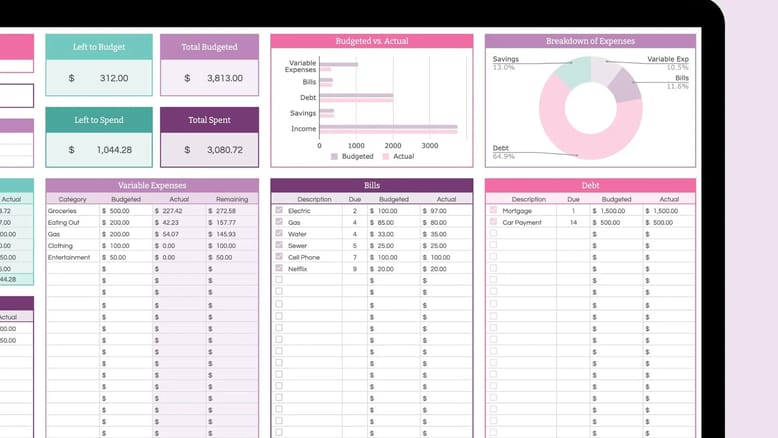Image resolution: width=778 pixels, height=438 pixels.
Task: Click the Left to Budget amount cell
Action: pos(99,78)
